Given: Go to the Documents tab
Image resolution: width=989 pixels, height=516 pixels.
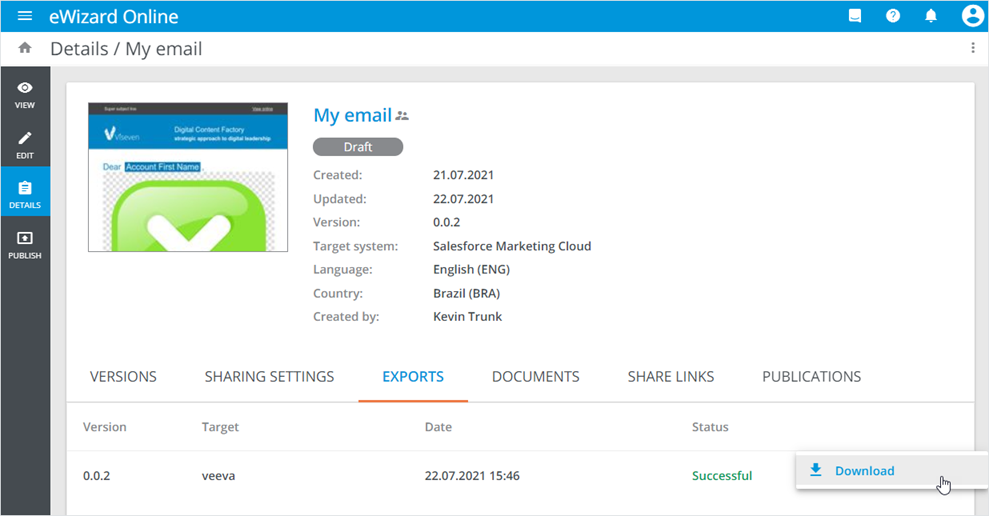Looking at the screenshot, I should pos(535,377).
